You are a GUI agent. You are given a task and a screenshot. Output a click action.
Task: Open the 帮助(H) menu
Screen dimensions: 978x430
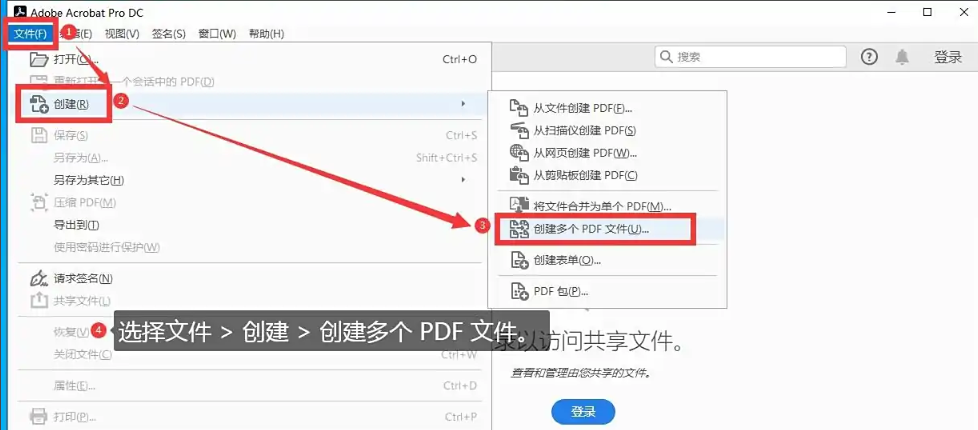(266, 34)
